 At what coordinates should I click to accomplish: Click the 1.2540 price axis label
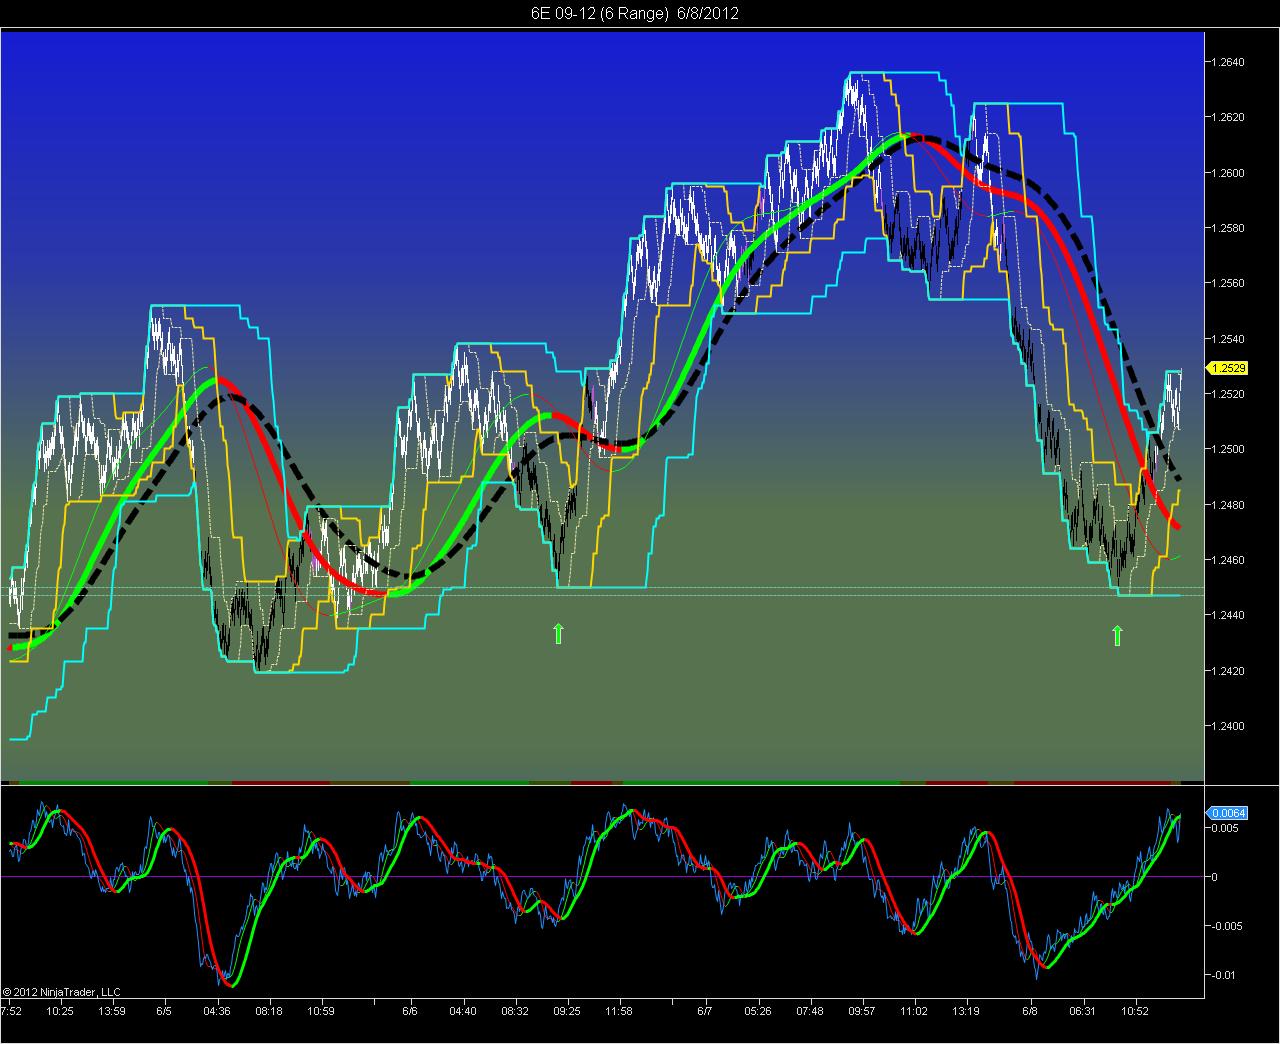point(1228,339)
